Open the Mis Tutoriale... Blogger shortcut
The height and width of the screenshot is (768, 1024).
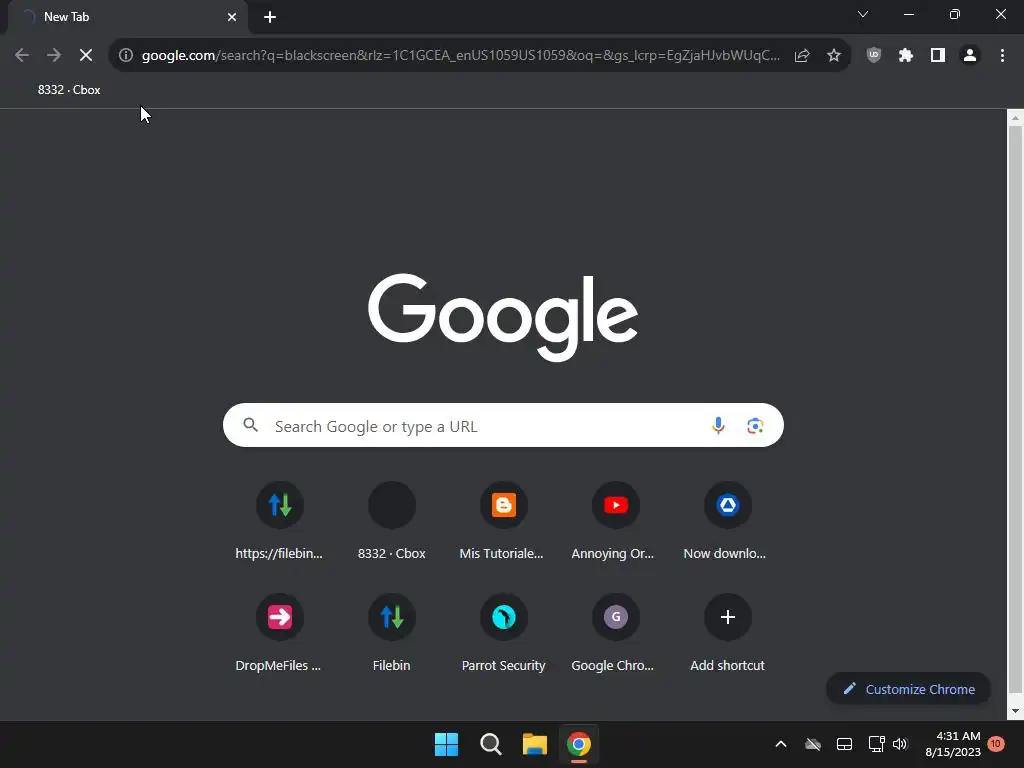click(504, 522)
